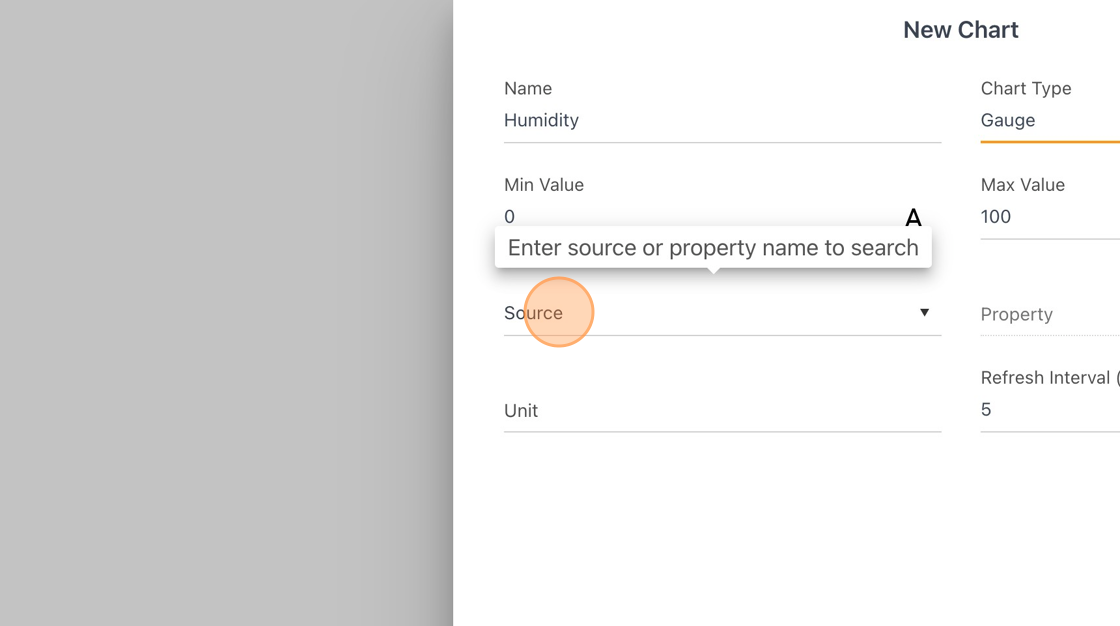Click the Chart Type label
1120x626 pixels.
coord(1026,89)
